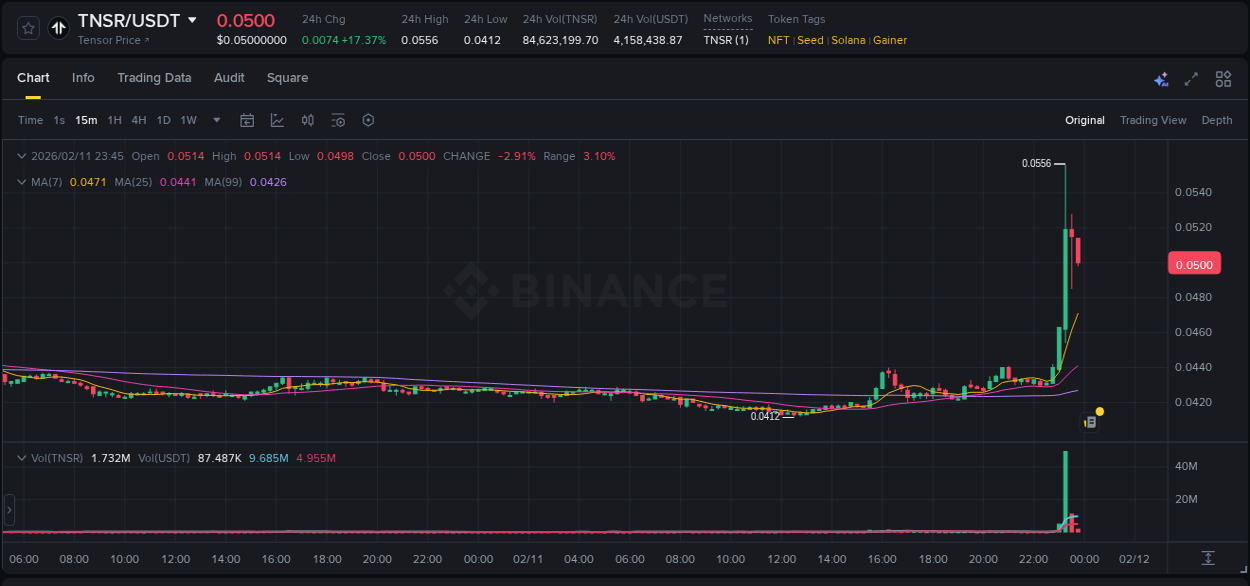Open the hexagon chart settings icon
1250x586 pixels.
[x=368, y=120]
